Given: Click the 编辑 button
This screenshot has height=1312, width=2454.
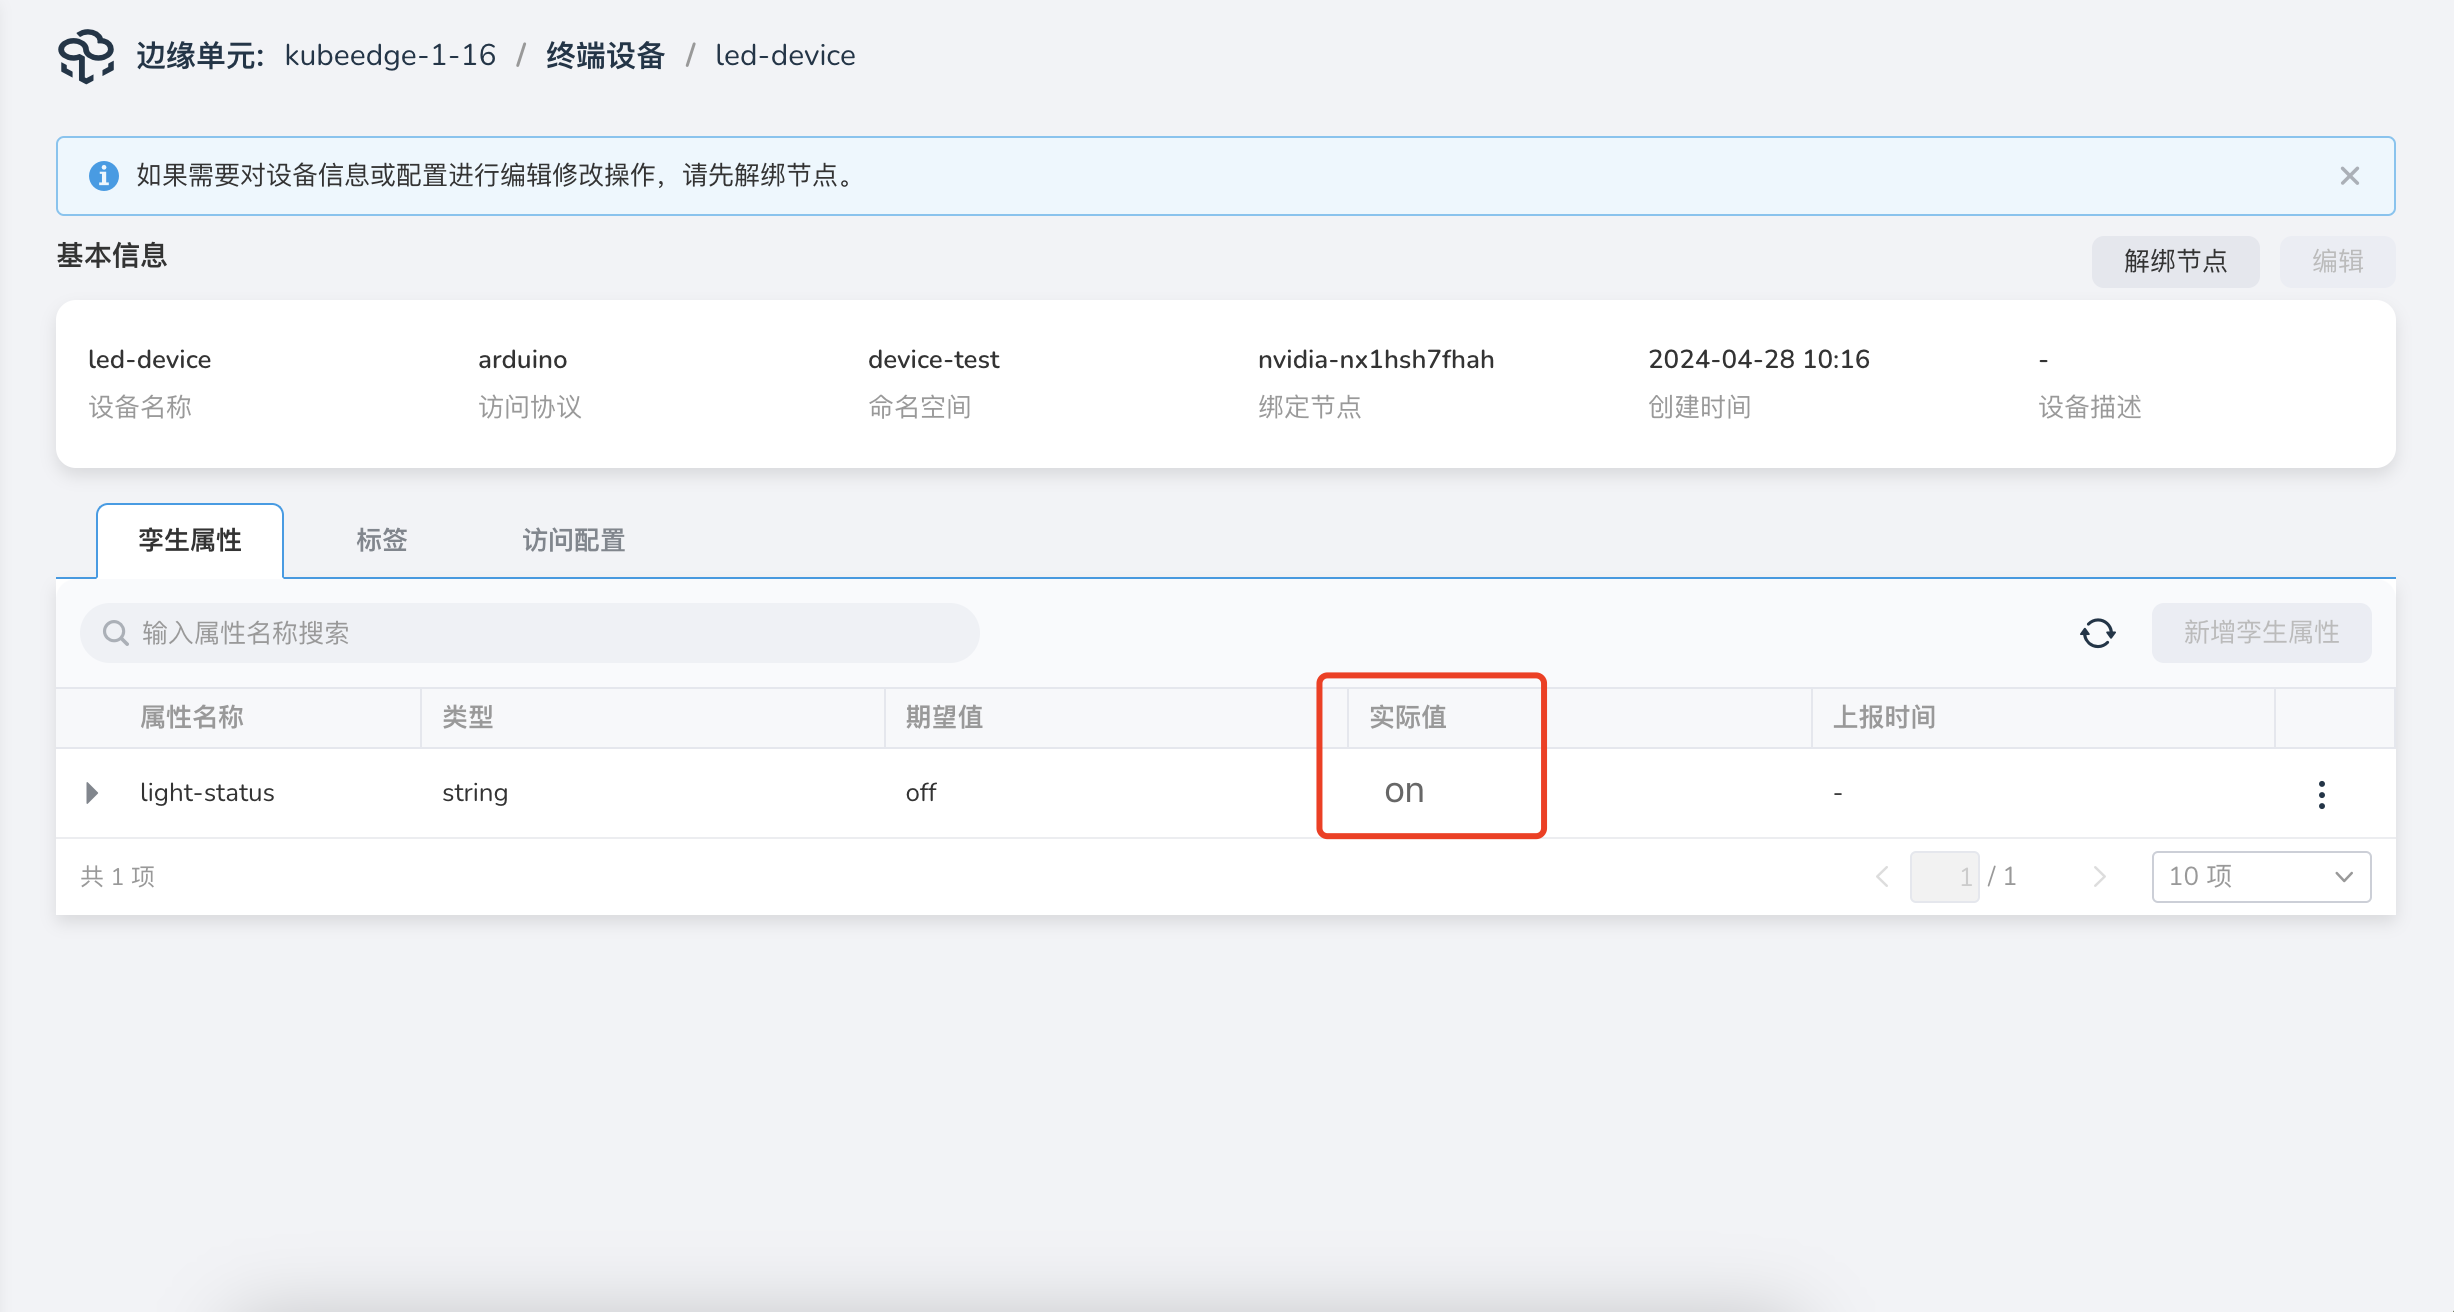Looking at the screenshot, I should 2337,261.
